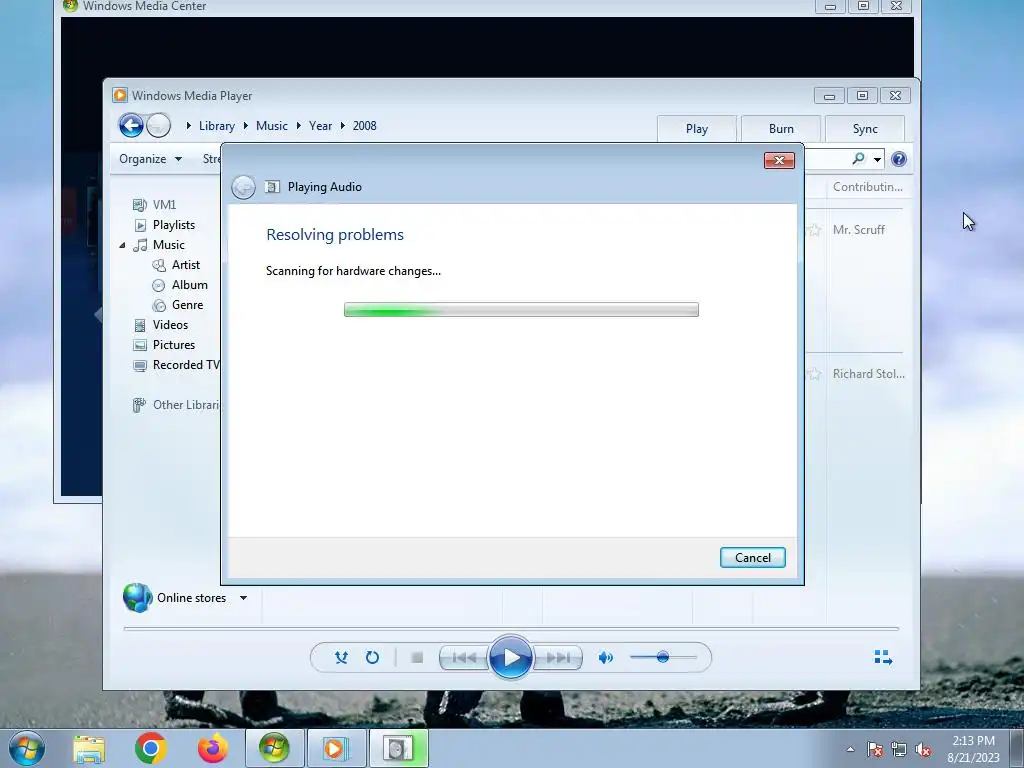Click the volume slider handle
The height and width of the screenshot is (768, 1024).
tap(663, 657)
